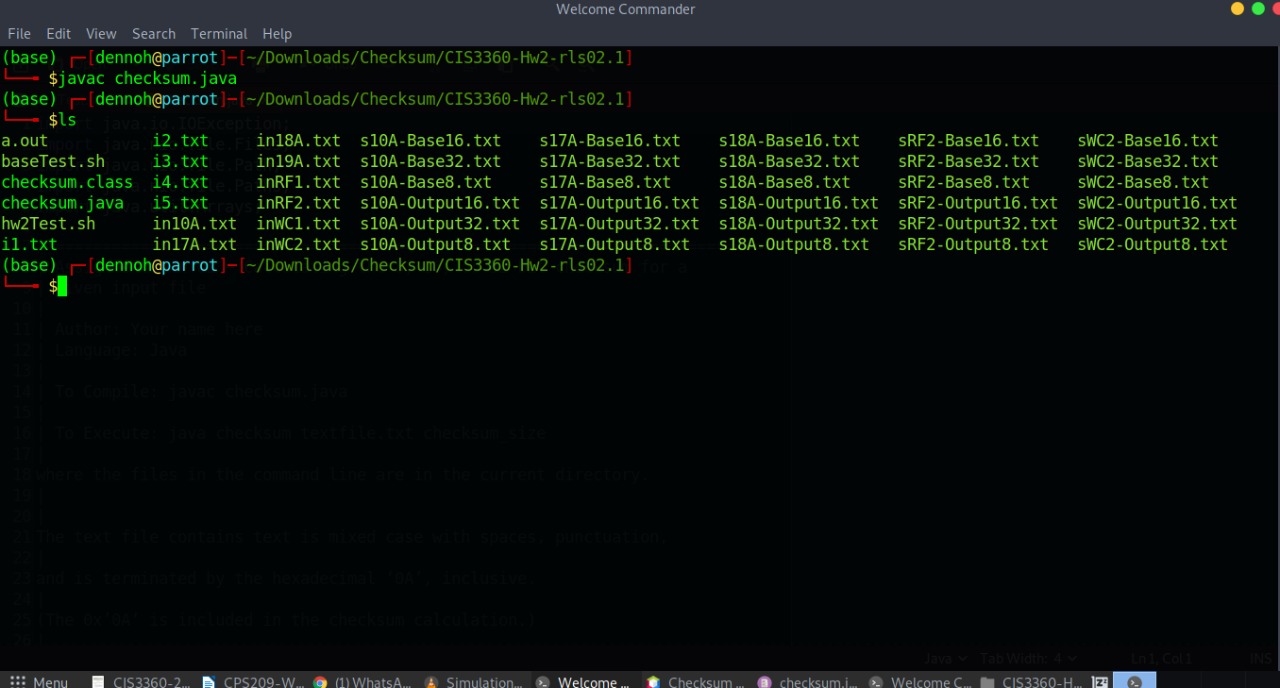
Task: Switch to CIS3360-2 document in taskbar
Action: [x=141, y=682]
